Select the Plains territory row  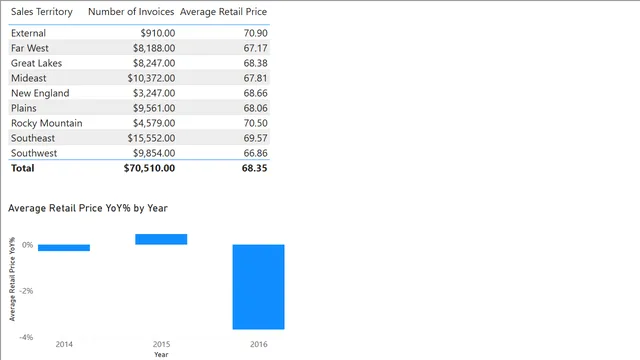(139, 108)
